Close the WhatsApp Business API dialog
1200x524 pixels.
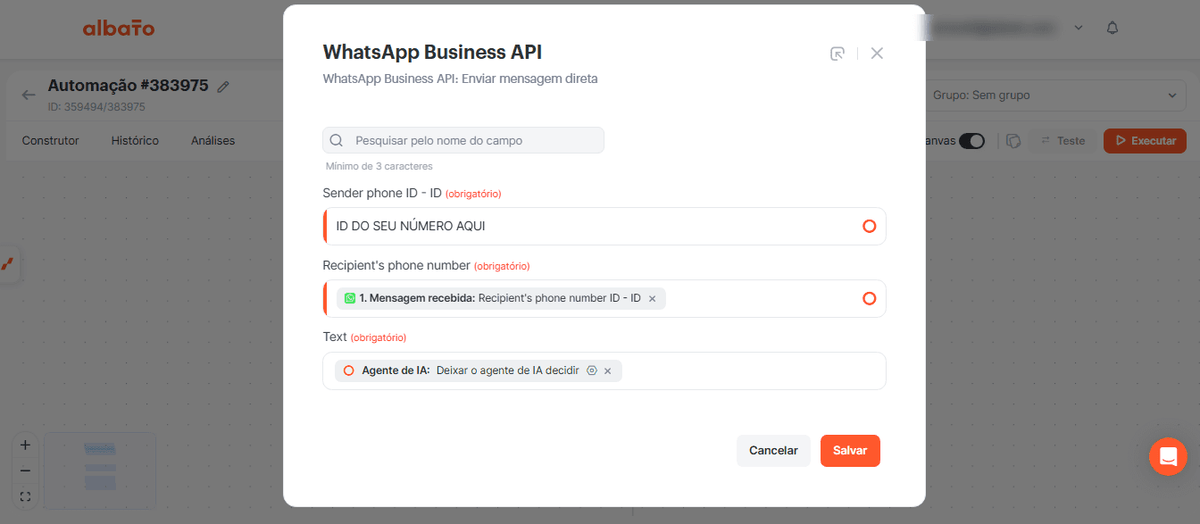[877, 53]
